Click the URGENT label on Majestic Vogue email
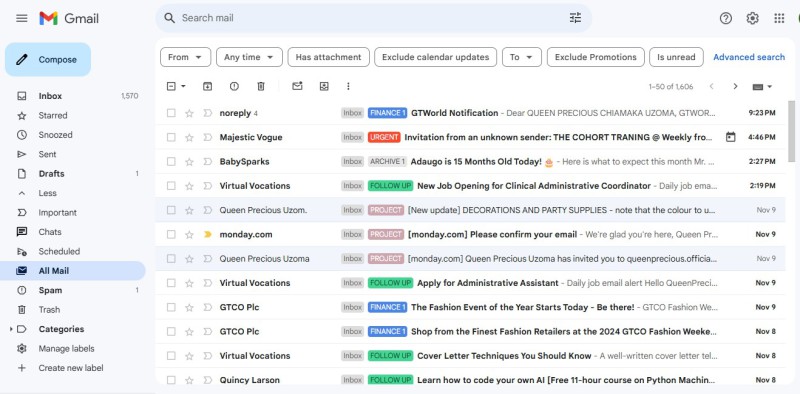 384,137
